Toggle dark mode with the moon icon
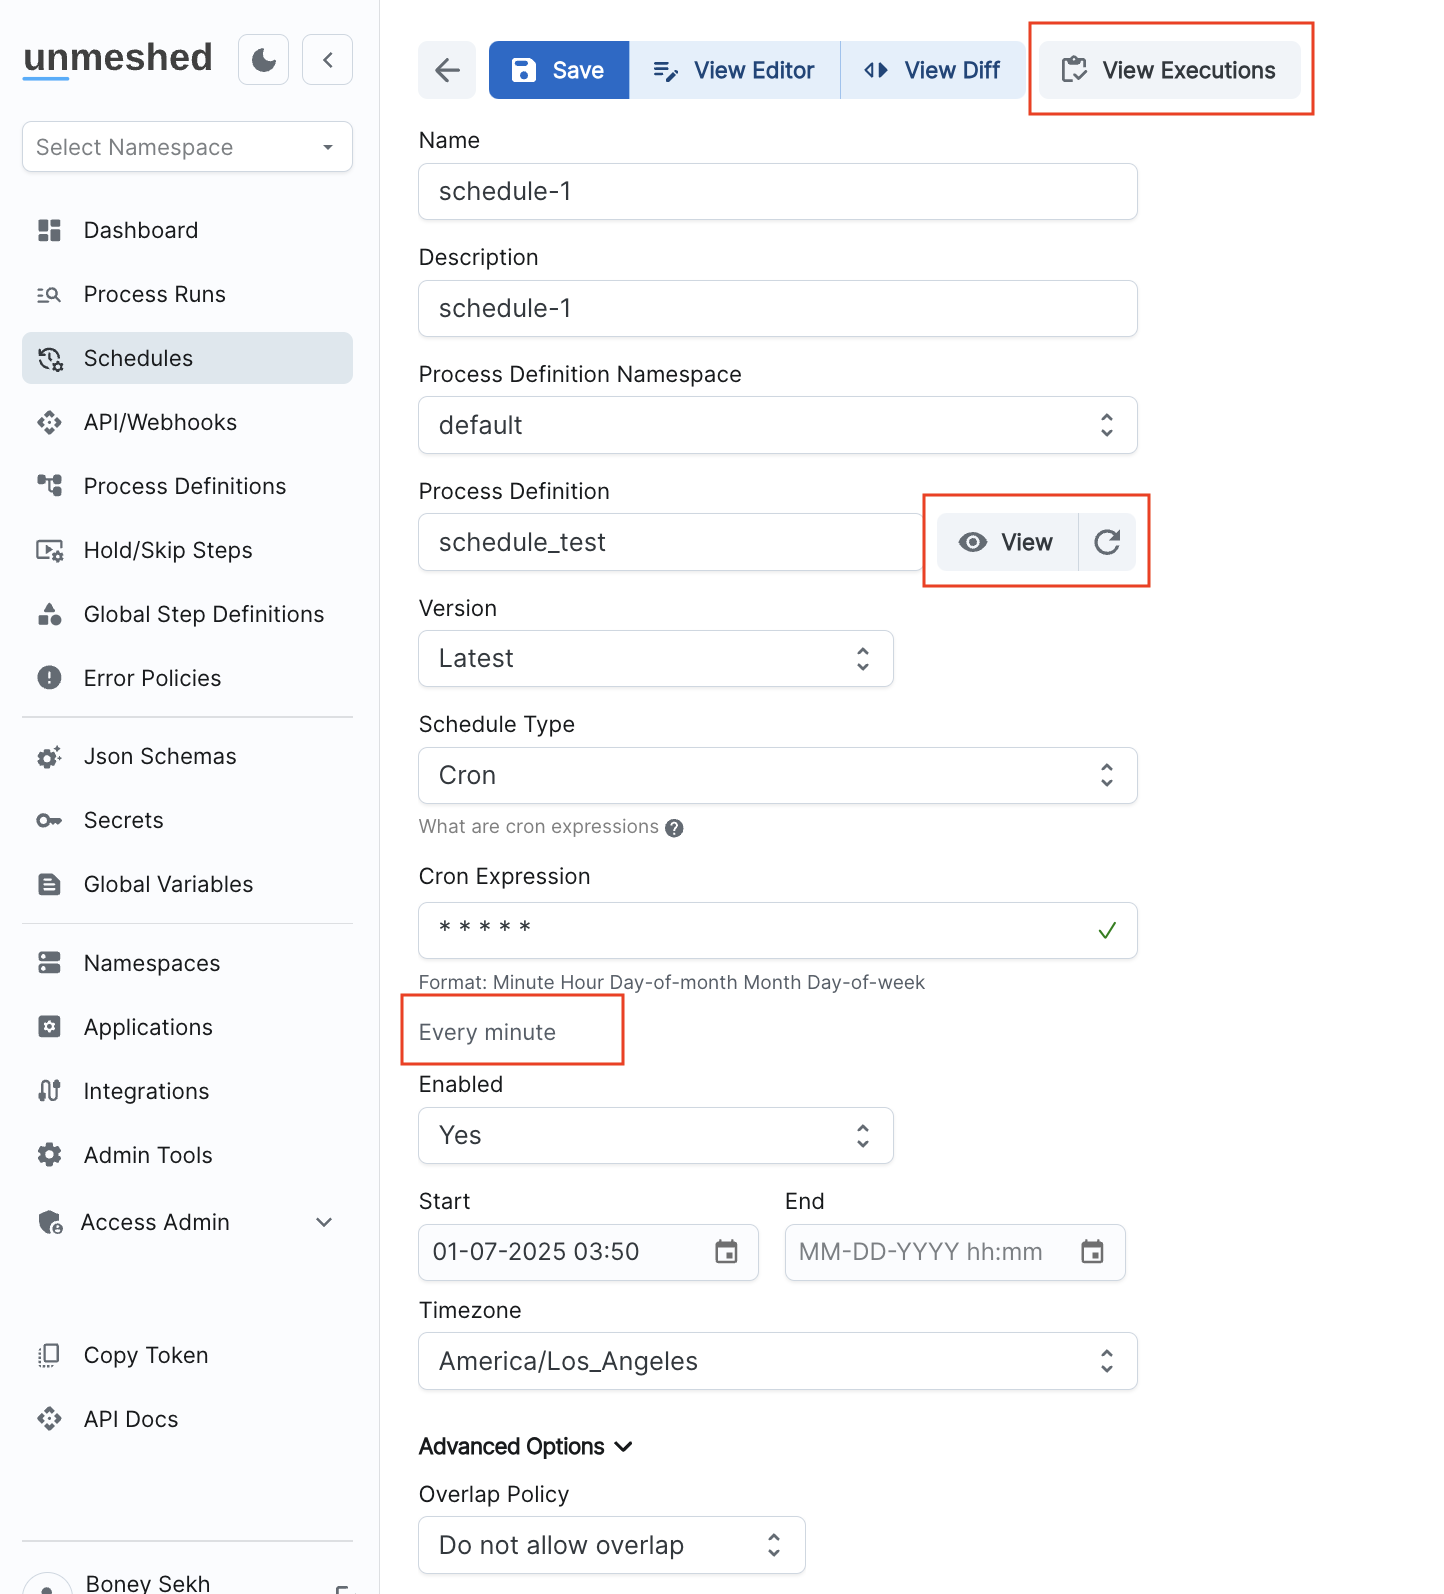This screenshot has height=1594, width=1444. click(x=264, y=60)
